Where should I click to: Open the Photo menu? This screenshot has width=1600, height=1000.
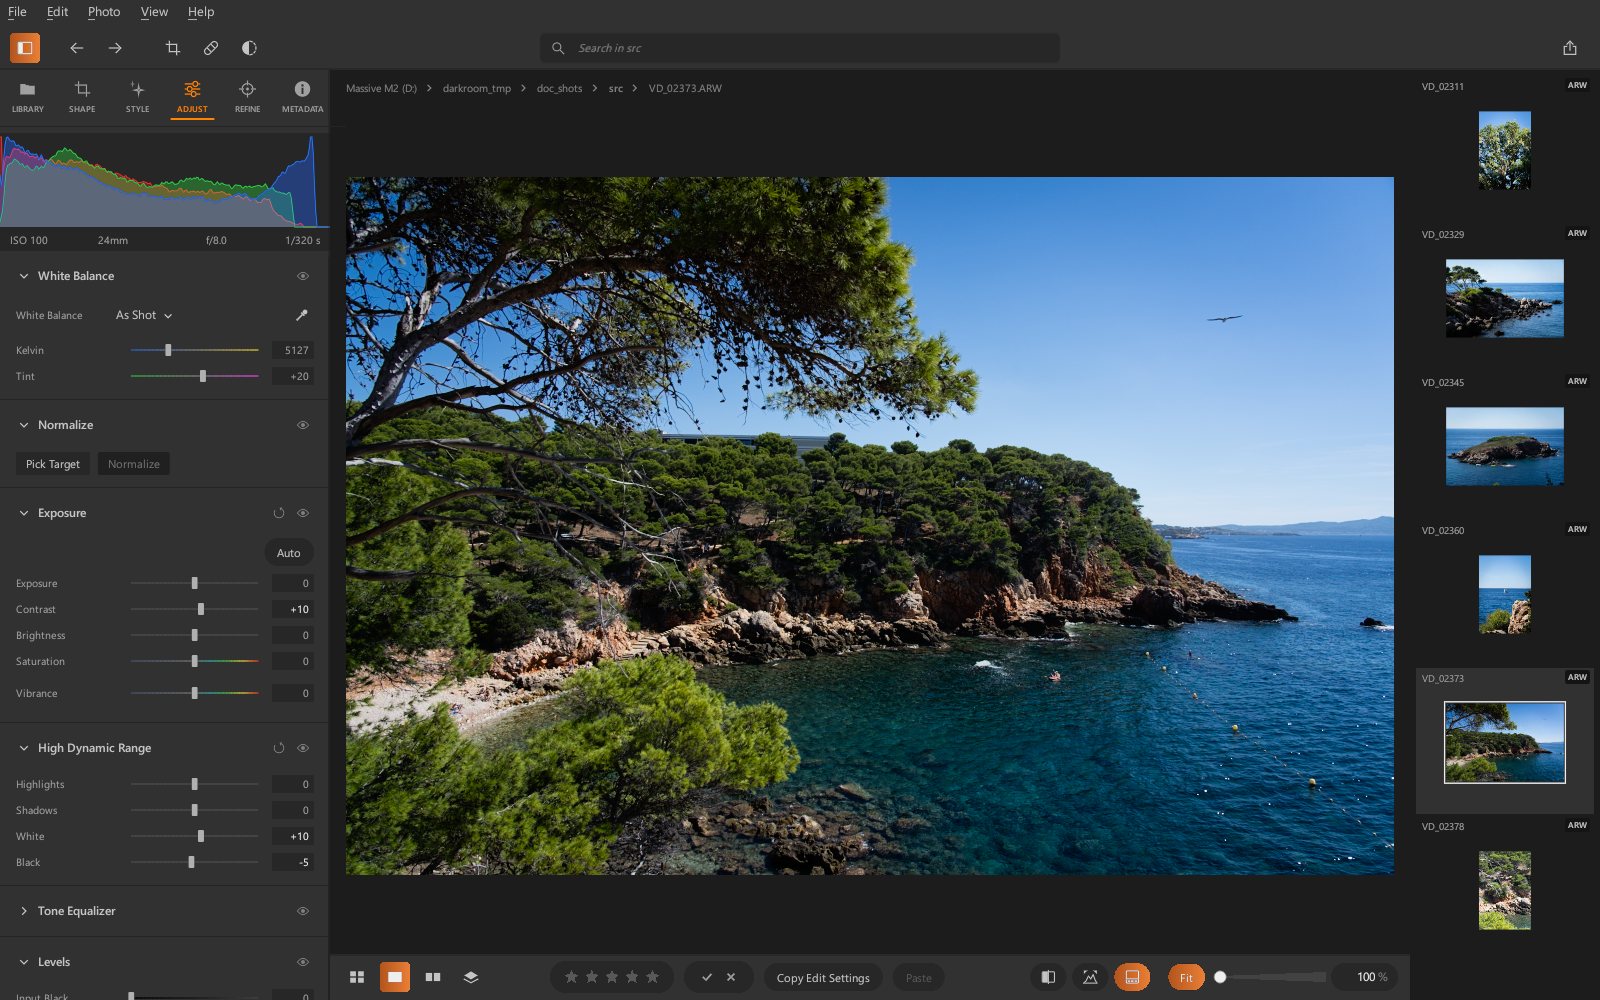104,12
